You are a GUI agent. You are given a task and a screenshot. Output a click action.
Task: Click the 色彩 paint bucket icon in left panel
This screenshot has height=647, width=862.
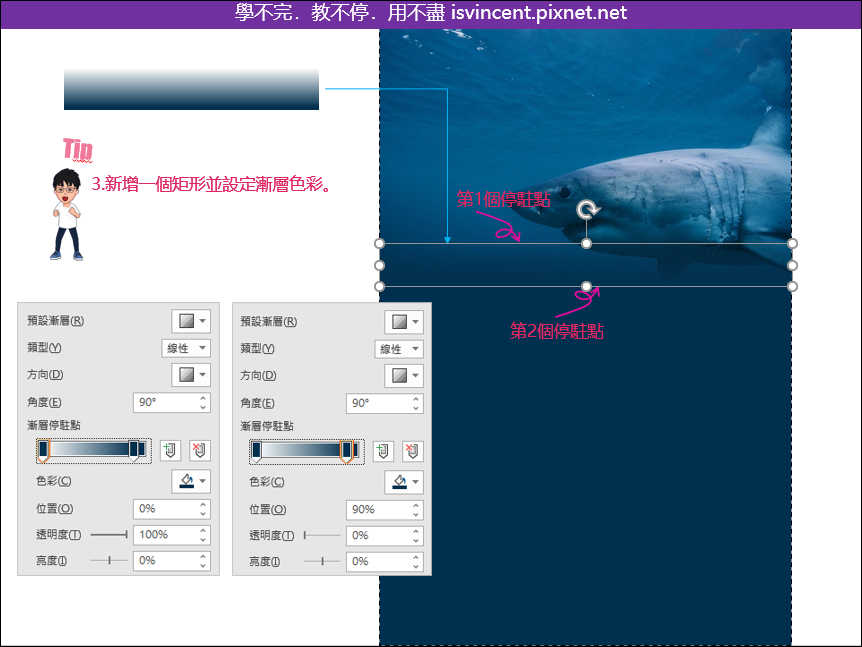click(185, 481)
